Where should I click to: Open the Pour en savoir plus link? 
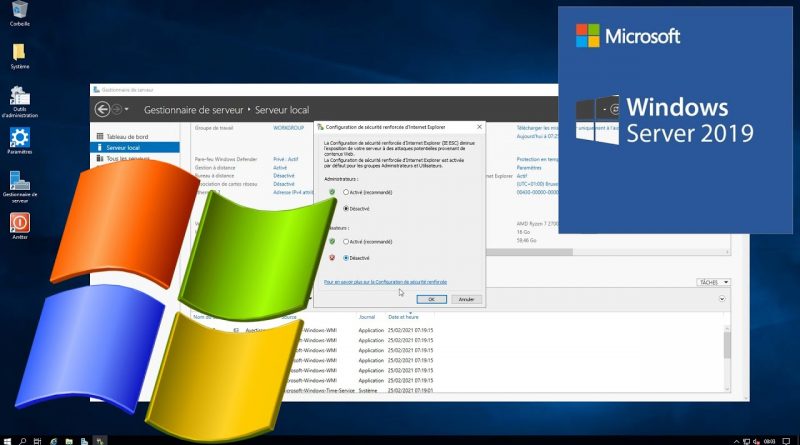(385, 282)
